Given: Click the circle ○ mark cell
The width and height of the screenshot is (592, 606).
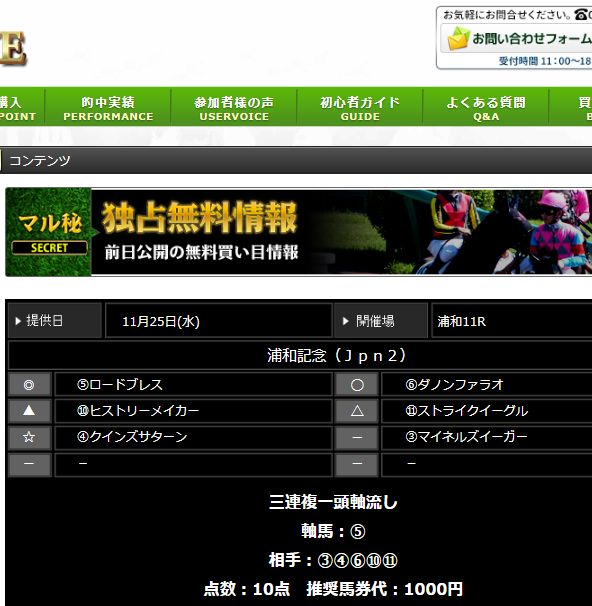Looking at the screenshot, I should [x=357, y=385].
